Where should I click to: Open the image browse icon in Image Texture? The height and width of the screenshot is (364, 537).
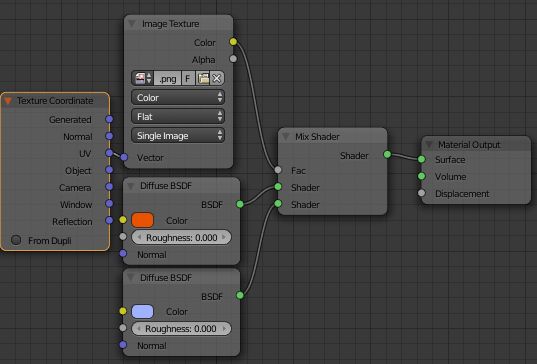[143, 78]
